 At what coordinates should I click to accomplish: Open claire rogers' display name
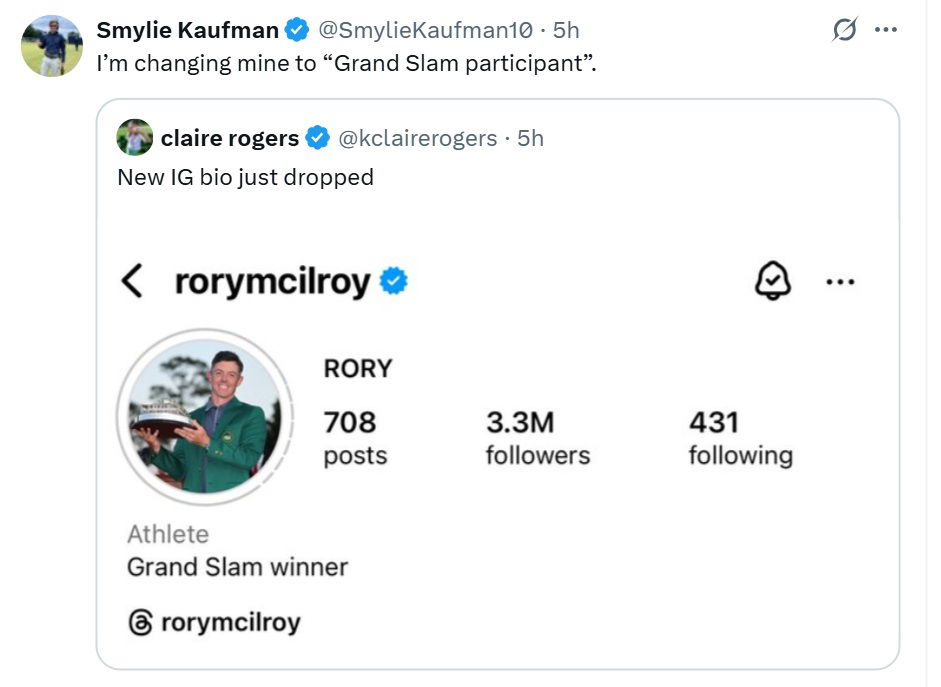(229, 138)
